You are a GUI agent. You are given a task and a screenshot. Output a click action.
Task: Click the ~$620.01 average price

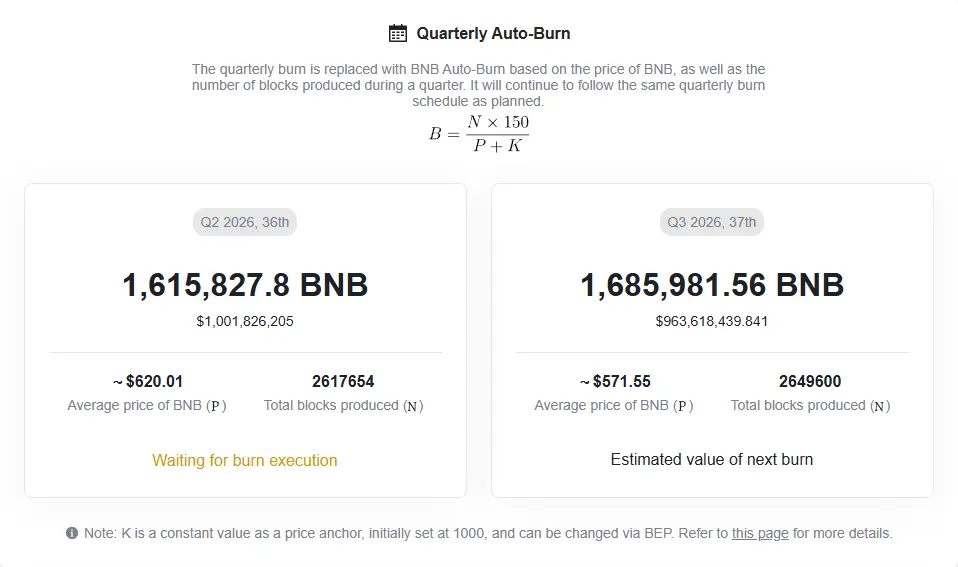[148, 381]
